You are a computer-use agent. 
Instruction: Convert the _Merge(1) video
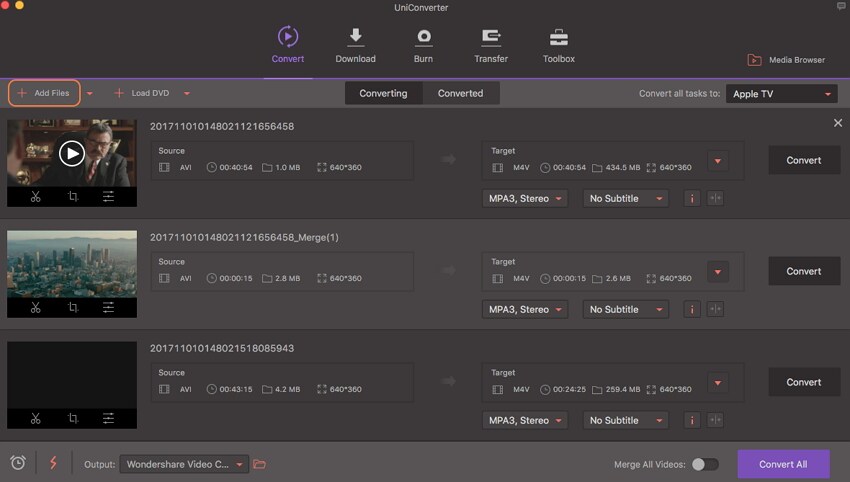804,271
